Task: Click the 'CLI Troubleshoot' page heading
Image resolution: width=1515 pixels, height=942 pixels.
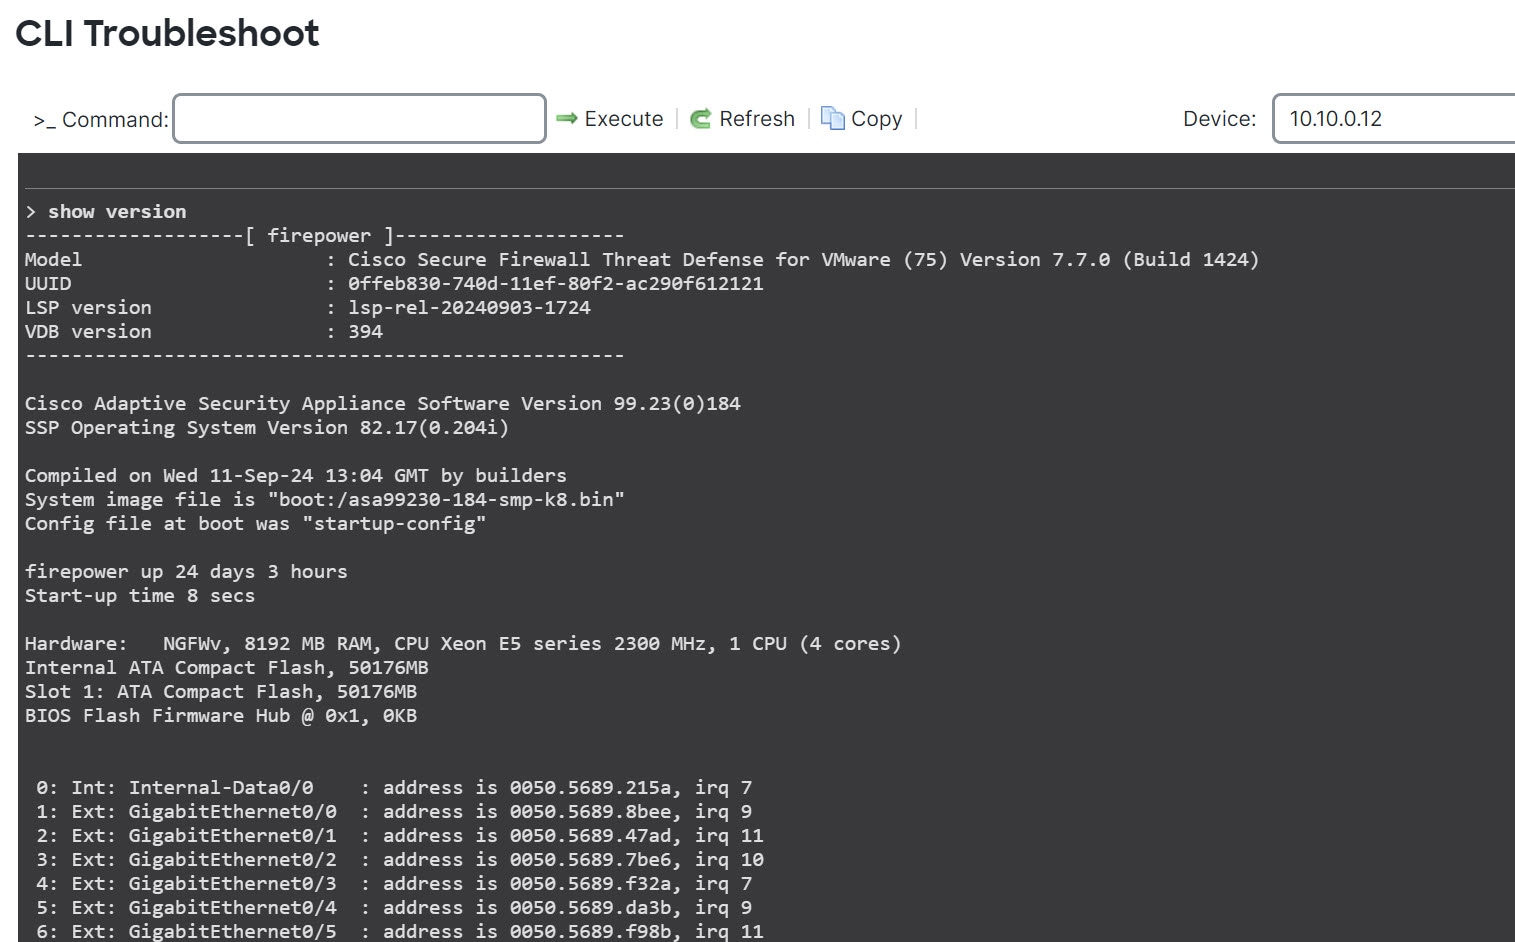Action: [167, 33]
